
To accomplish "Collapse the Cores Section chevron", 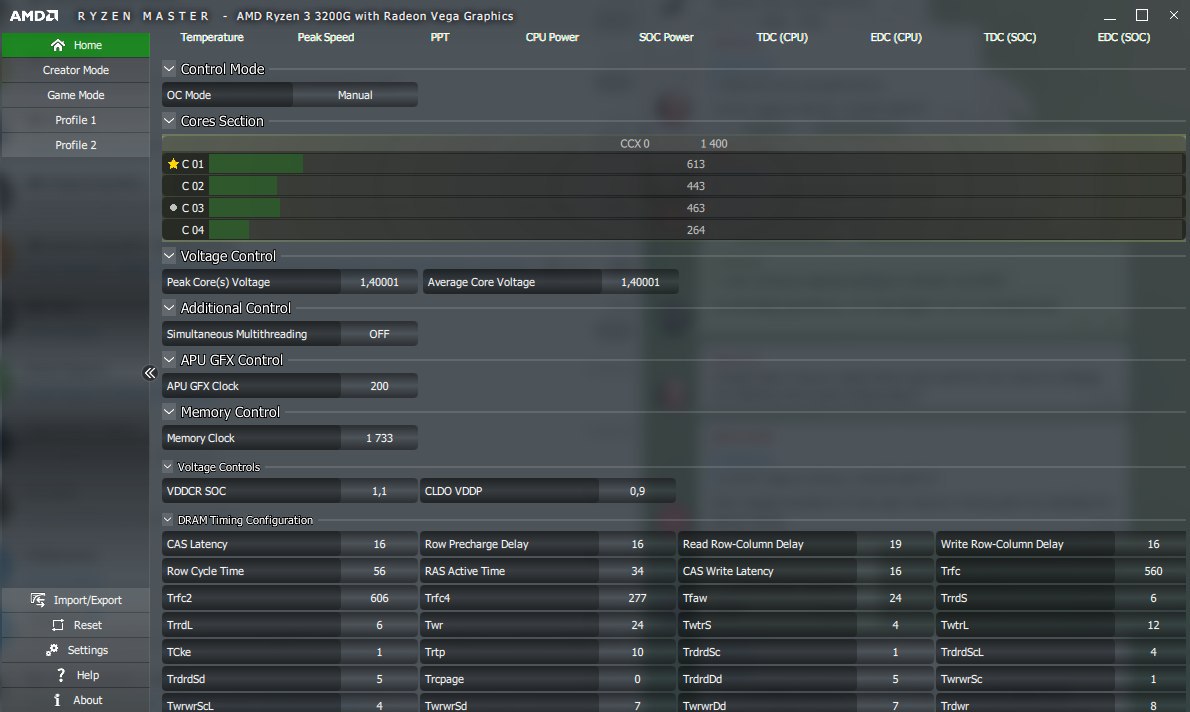I will point(169,121).
